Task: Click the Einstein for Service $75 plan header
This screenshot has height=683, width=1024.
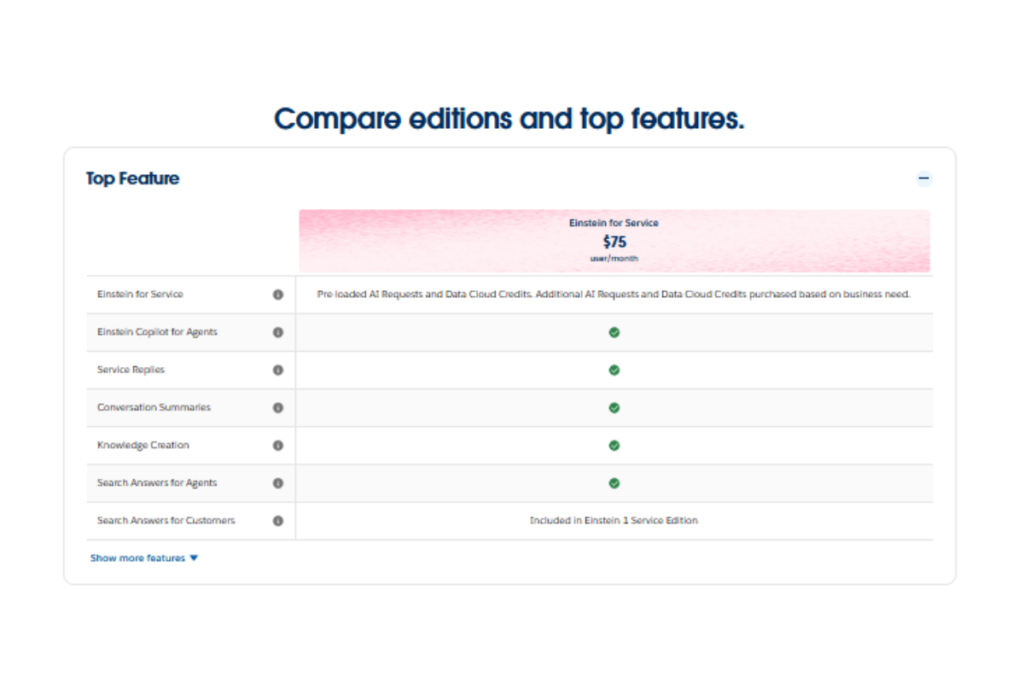Action: pos(614,241)
